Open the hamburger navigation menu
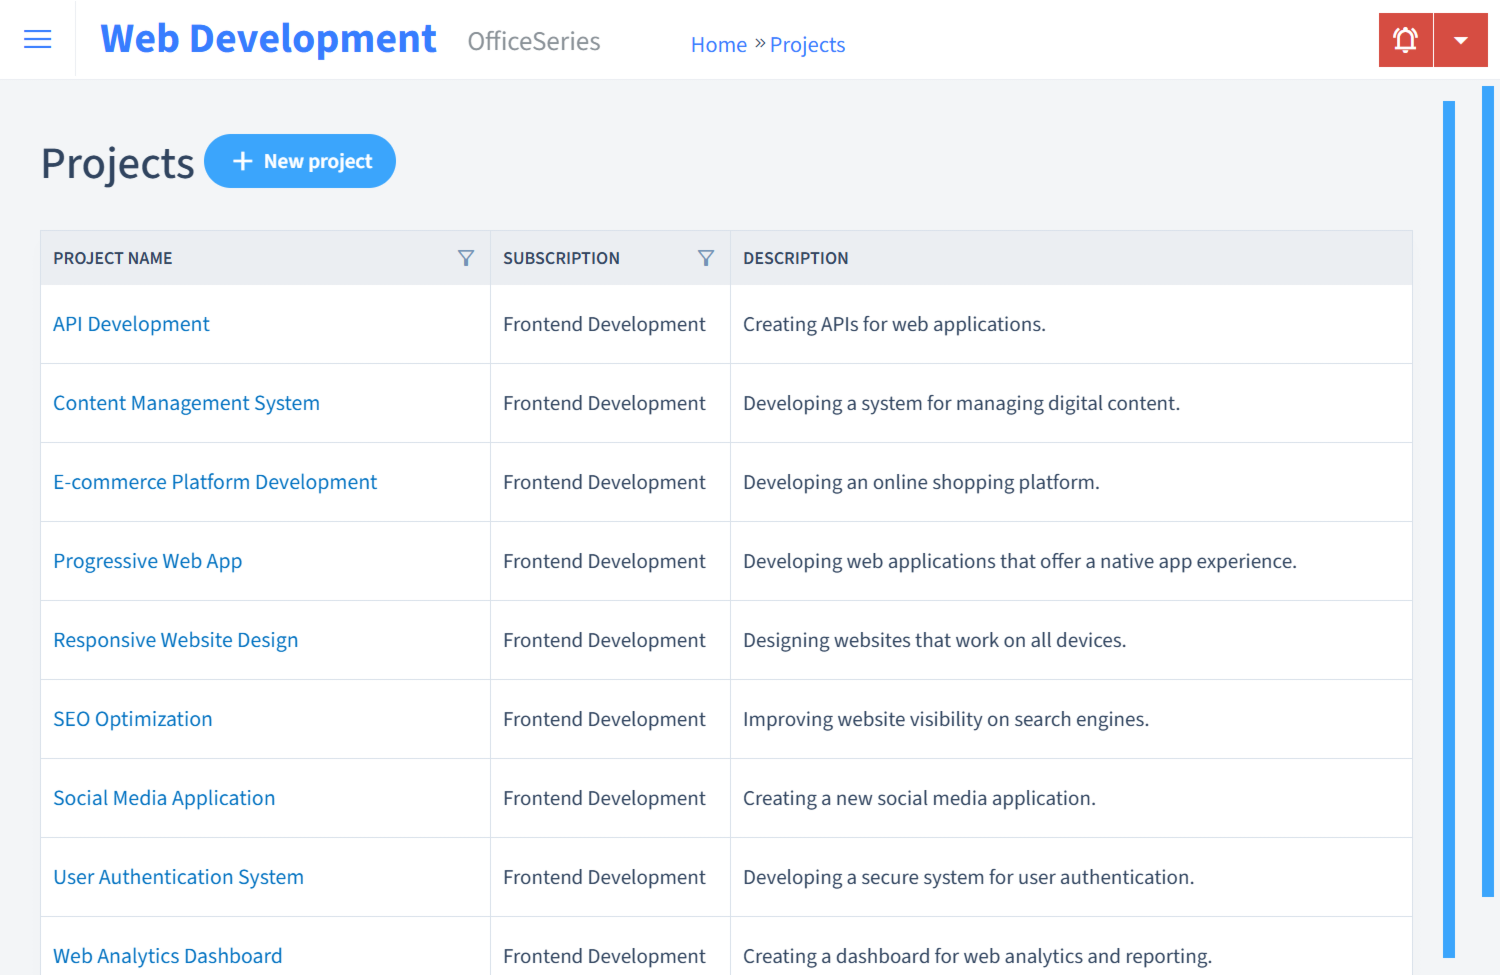 point(37,39)
